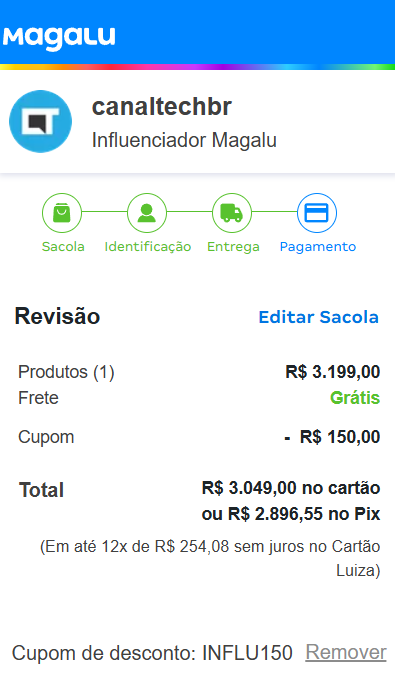Select the Sacola shopping bag step icon

point(62,213)
